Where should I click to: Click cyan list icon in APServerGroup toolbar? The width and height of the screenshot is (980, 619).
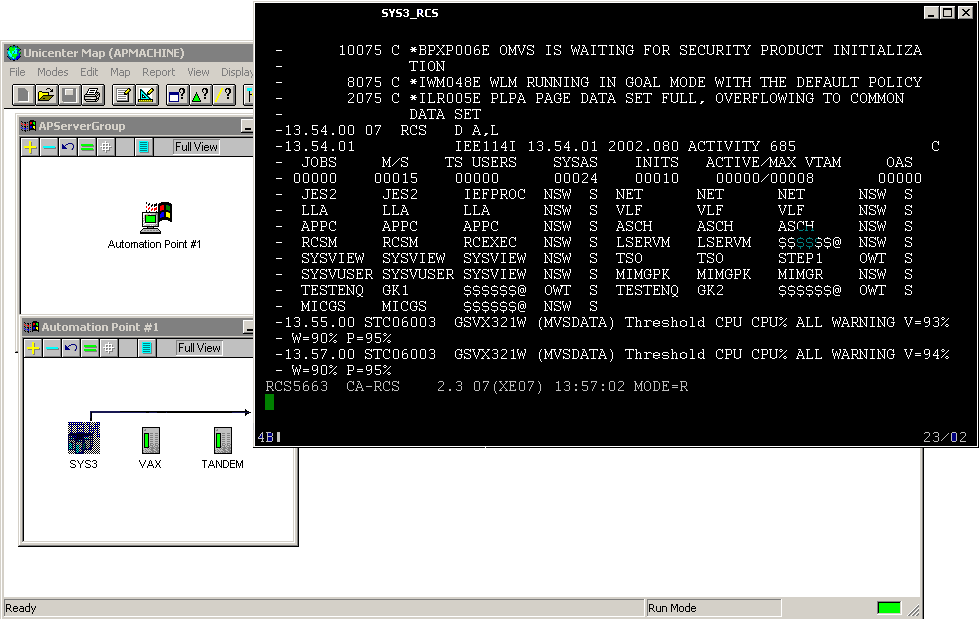(x=144, y=148)
